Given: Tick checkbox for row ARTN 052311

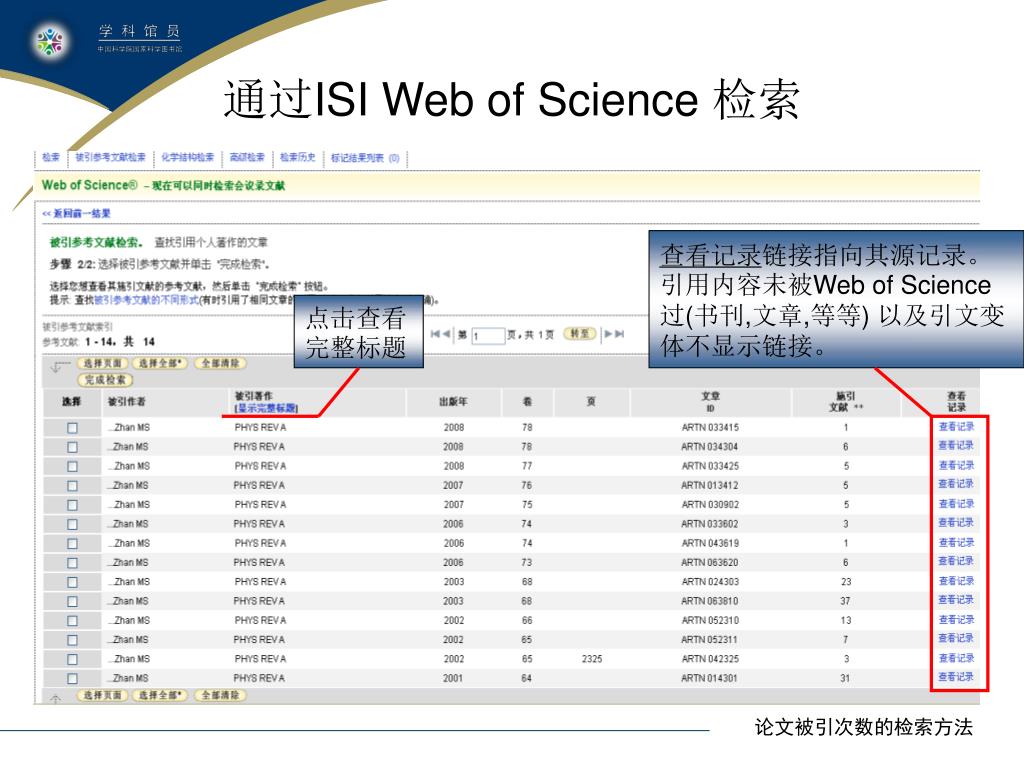Looking at the screenshot, I should [72, 640].
